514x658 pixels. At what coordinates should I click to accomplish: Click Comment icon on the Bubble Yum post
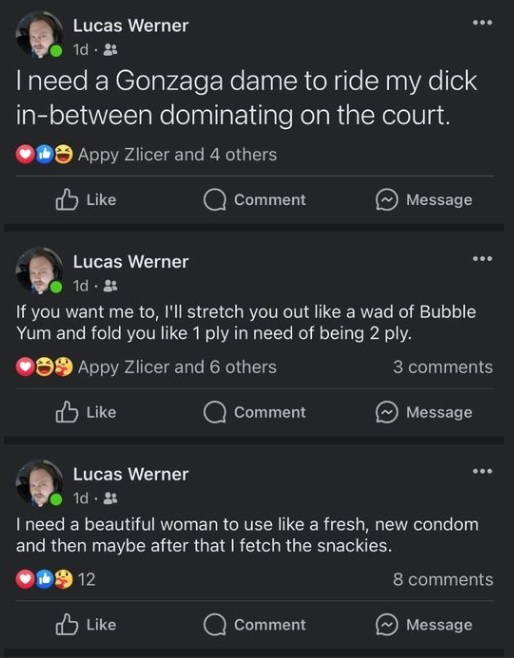tap(215, 412)
